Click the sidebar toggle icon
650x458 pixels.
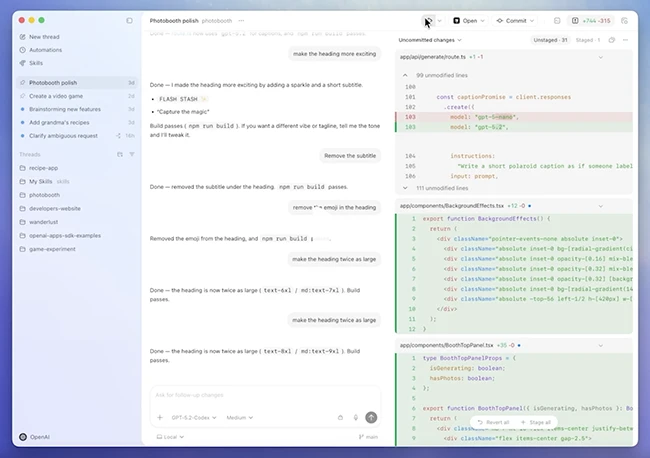click(129, 20)
